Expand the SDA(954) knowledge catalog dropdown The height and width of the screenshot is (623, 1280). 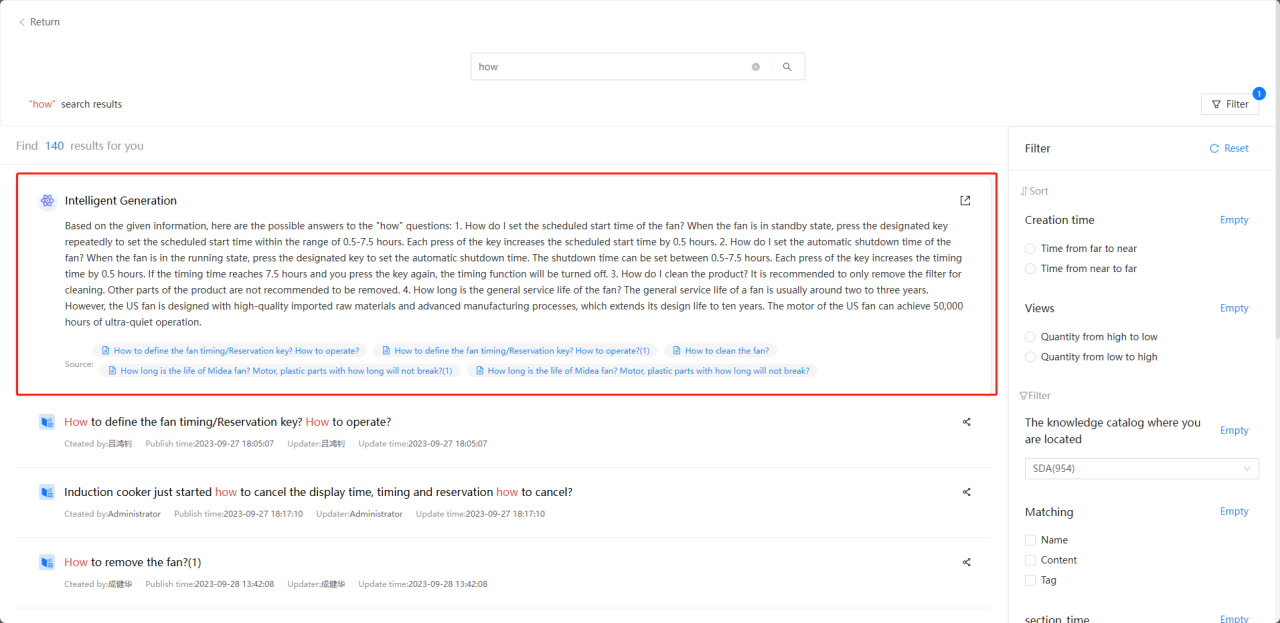click(x=1141, y=468)
